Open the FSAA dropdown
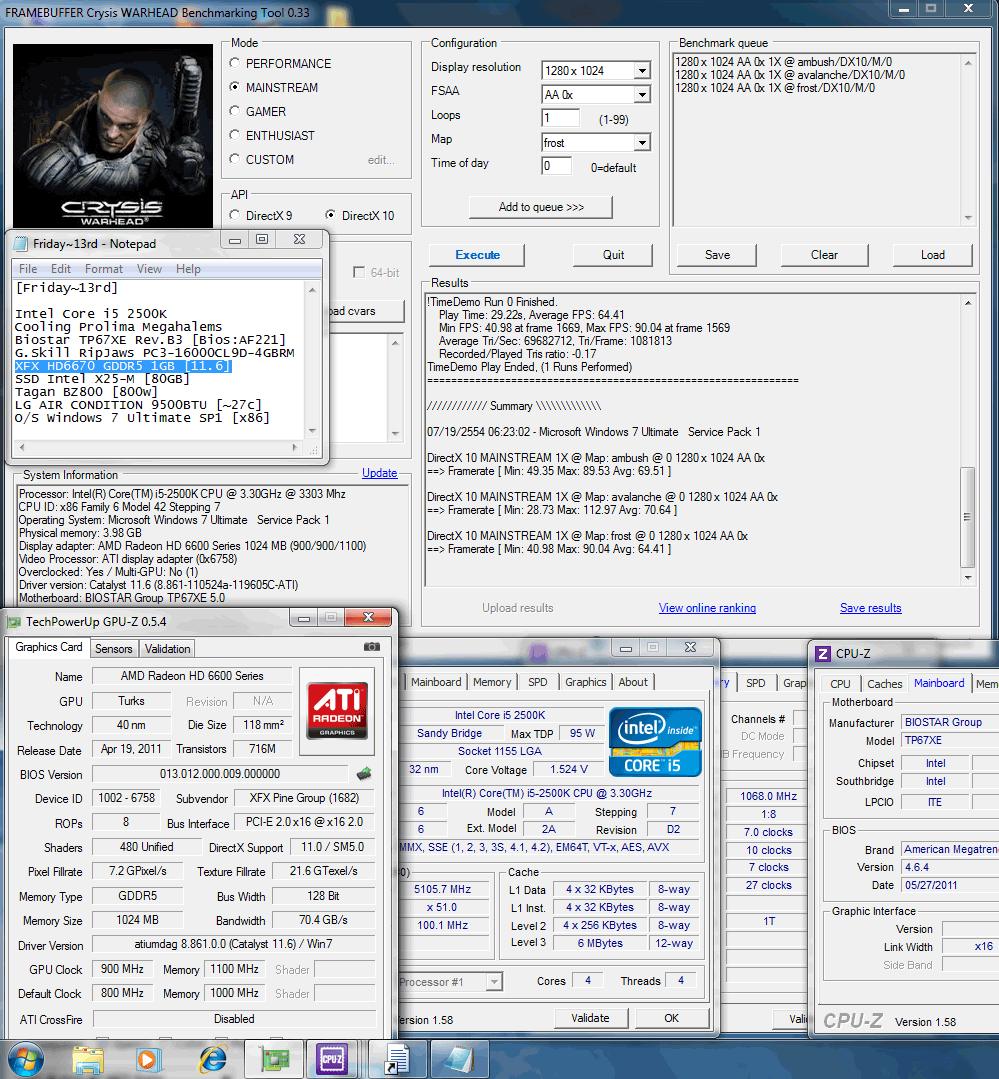The width and height of the screenshot is (999, 1079). tap(642, 94)
